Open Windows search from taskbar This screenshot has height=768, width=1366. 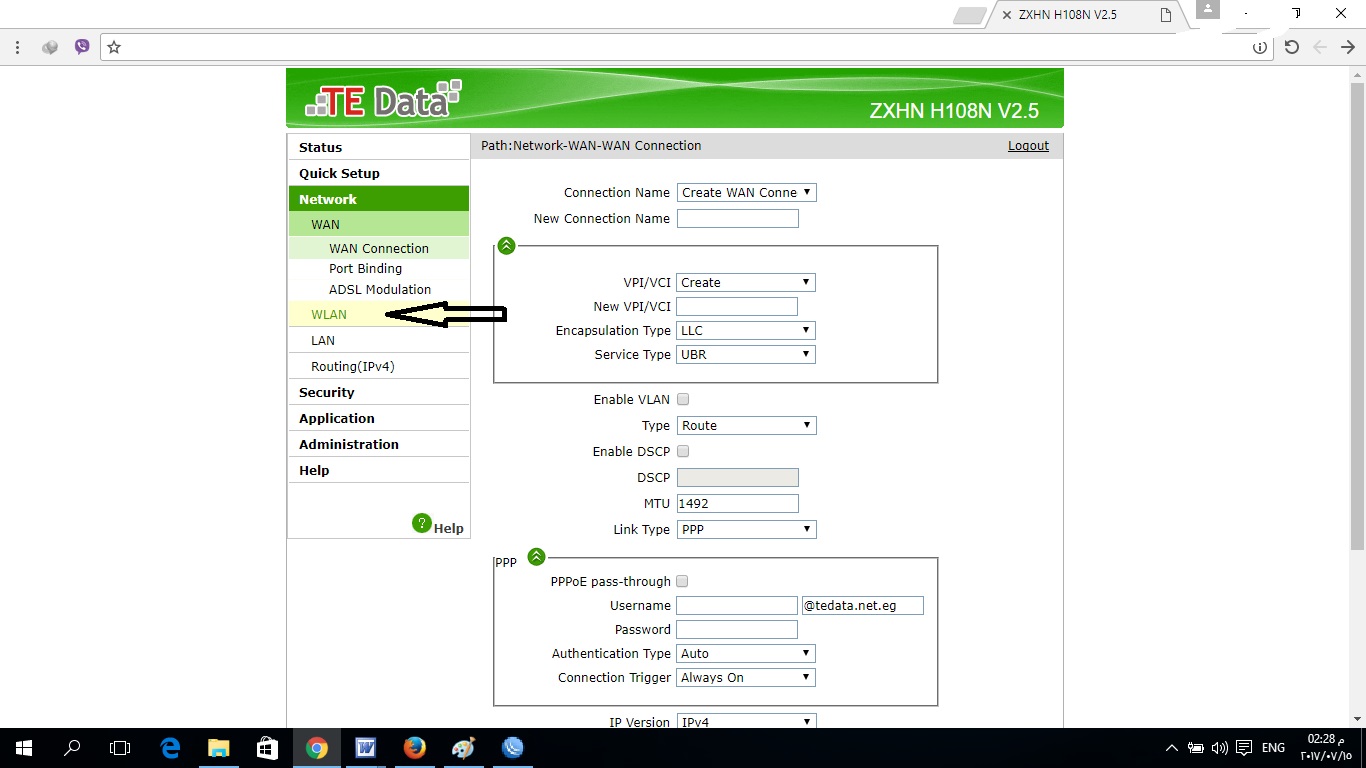[x=72, y=747]
